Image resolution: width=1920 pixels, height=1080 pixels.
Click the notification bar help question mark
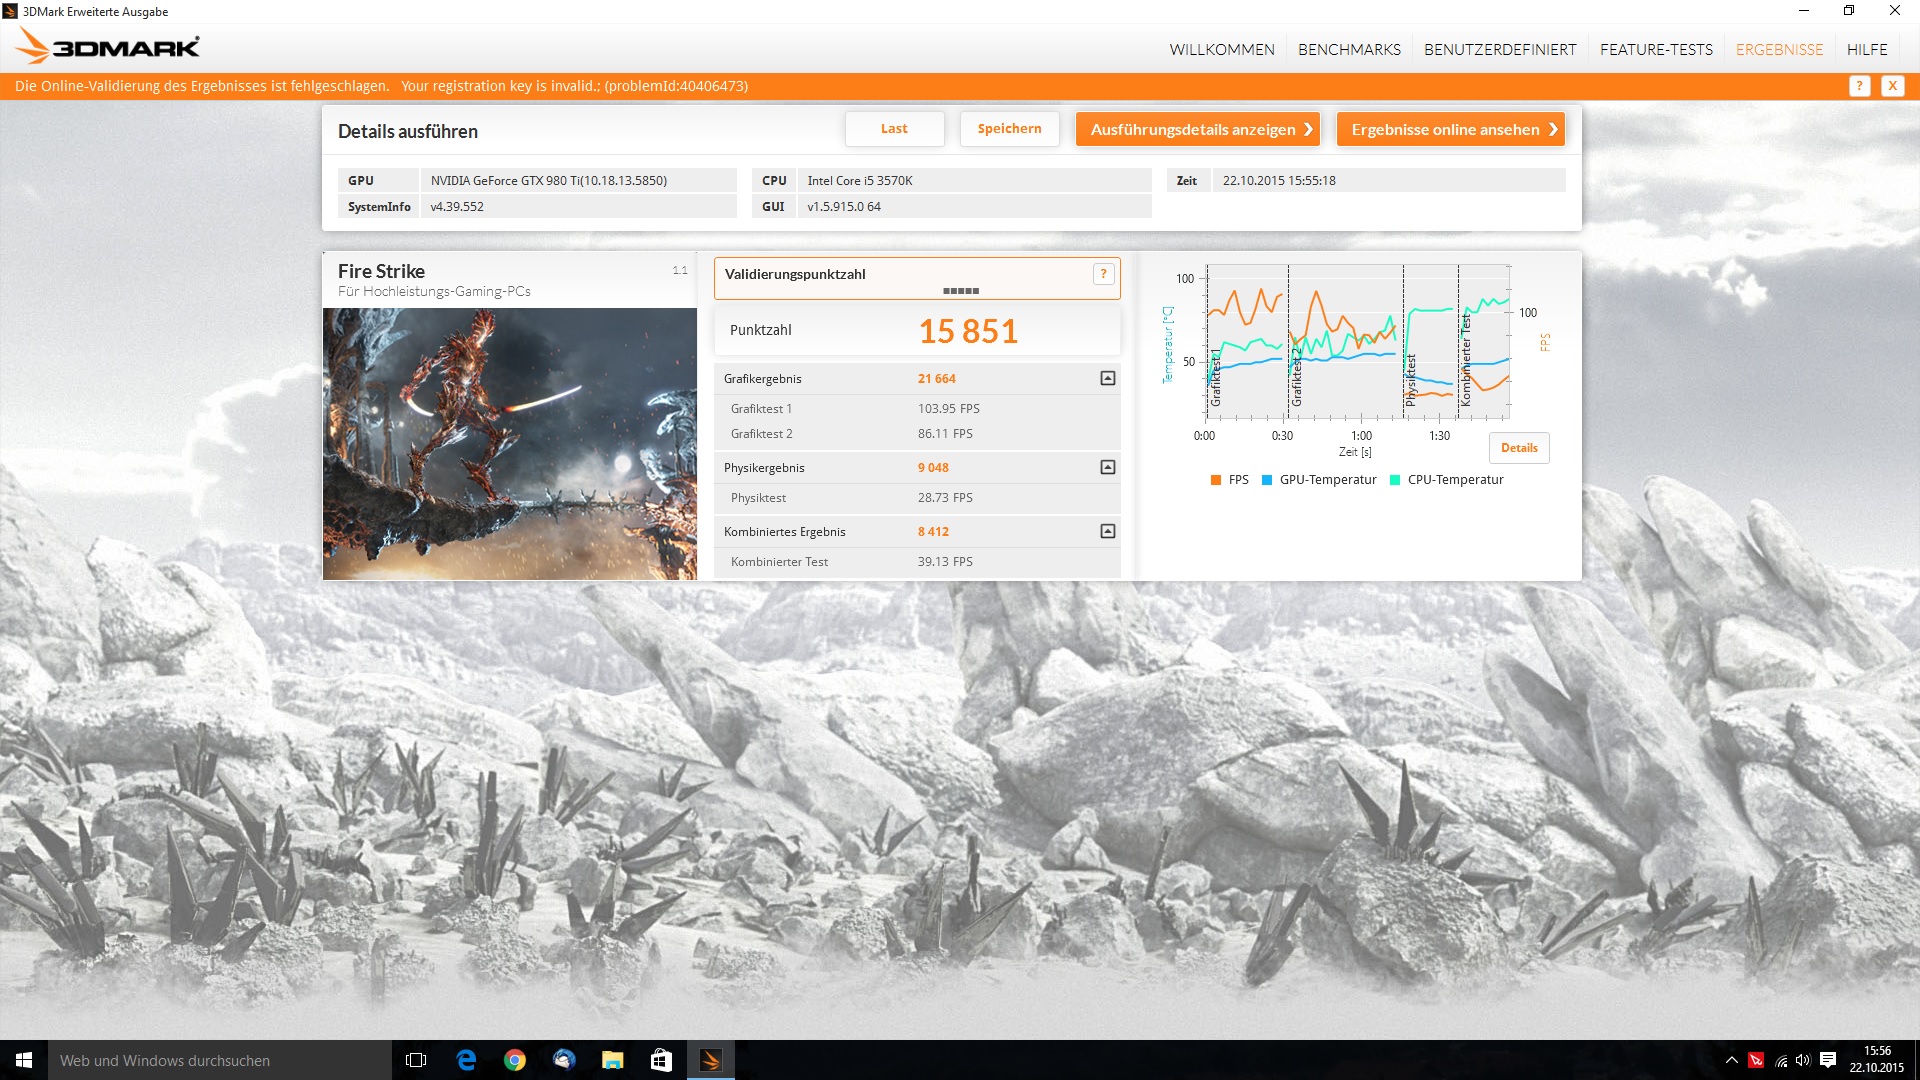pyautogui.click(x=1859, y=86)
